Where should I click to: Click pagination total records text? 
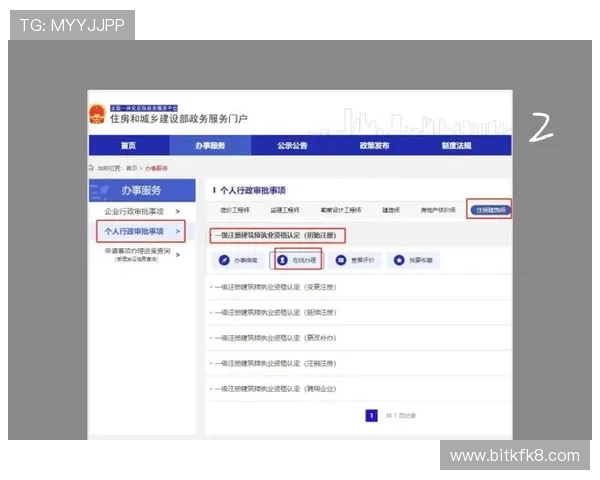click(x=401, y=416)
